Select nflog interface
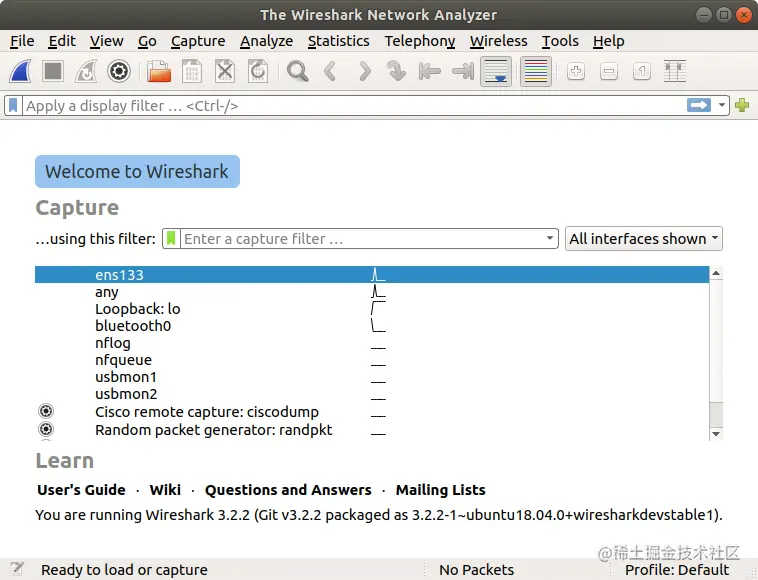 pos(372,343)
